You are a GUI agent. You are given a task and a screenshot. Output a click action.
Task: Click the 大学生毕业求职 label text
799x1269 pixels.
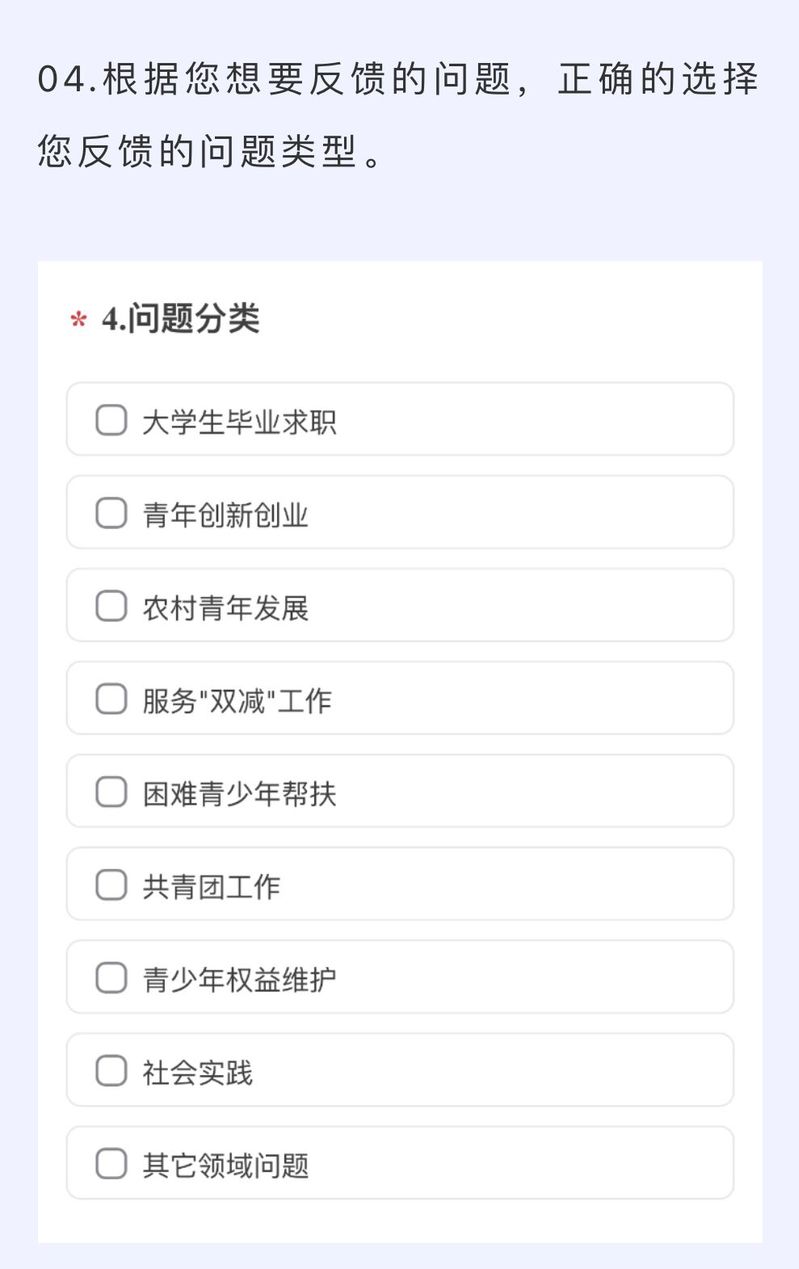click(x=239, y=421)
